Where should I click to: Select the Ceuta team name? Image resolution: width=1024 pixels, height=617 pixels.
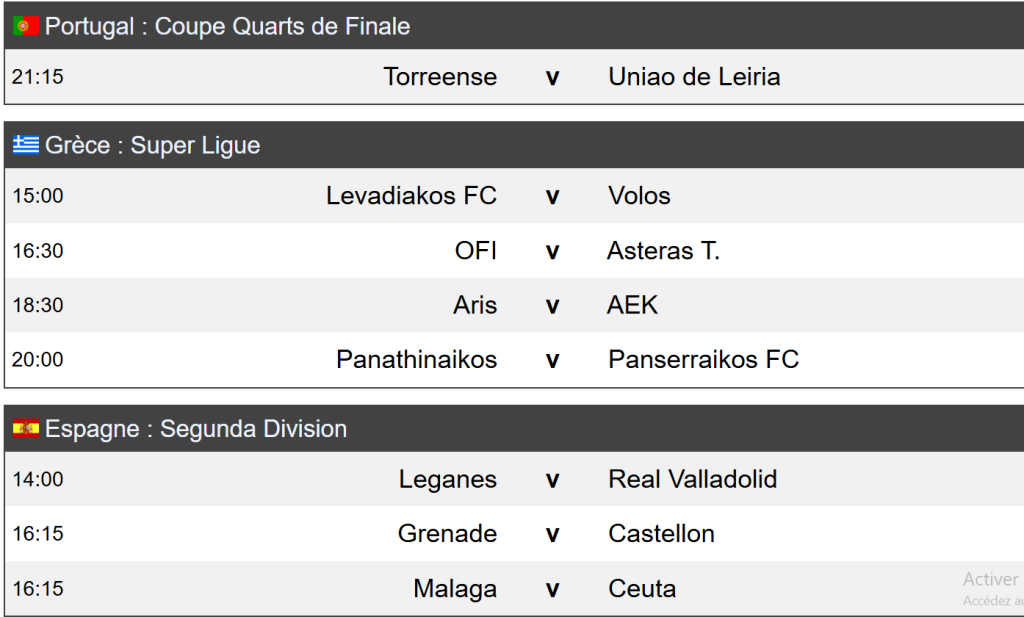642,589
